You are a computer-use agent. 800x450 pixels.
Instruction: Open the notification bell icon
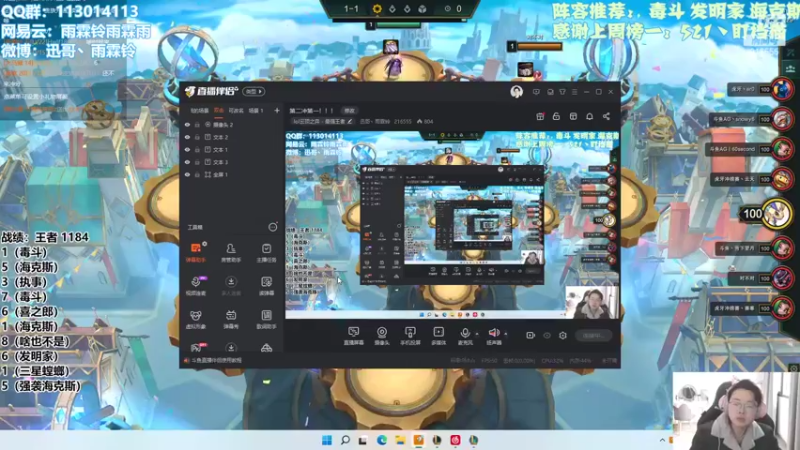pos(589,116)
